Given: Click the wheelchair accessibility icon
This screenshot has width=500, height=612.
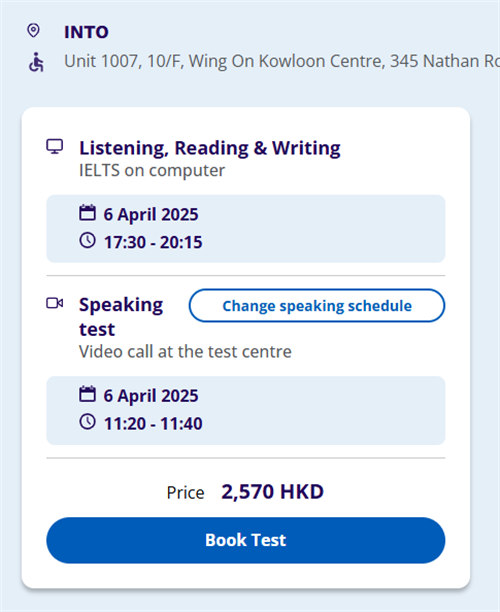Looking at the screenshot, I should (x=36, y=62).
